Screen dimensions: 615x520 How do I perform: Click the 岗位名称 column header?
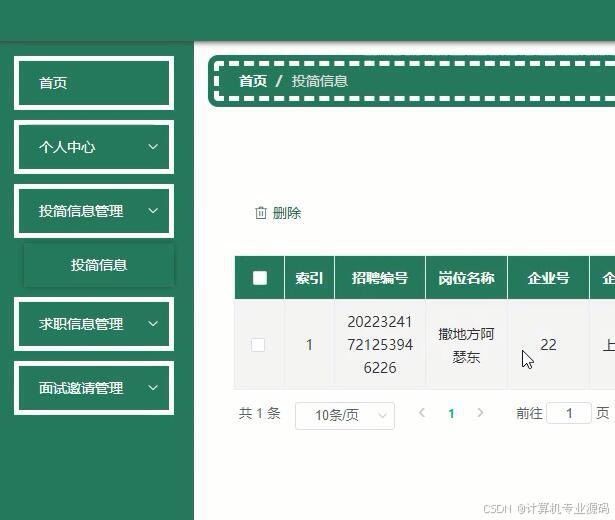[x=466, y=278]
